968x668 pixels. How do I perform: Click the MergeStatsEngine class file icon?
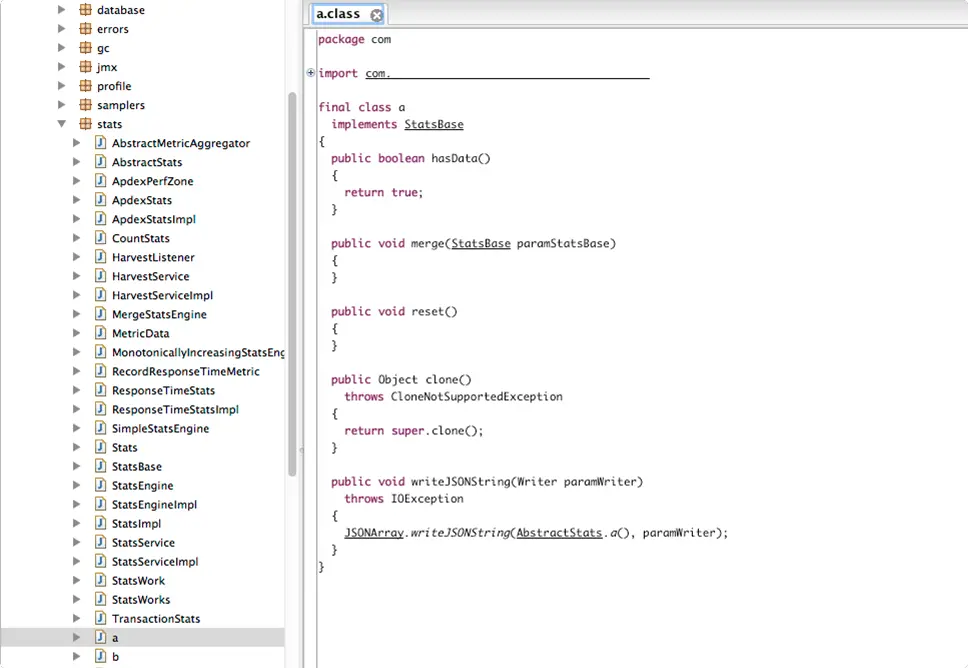tap(101, 314)
